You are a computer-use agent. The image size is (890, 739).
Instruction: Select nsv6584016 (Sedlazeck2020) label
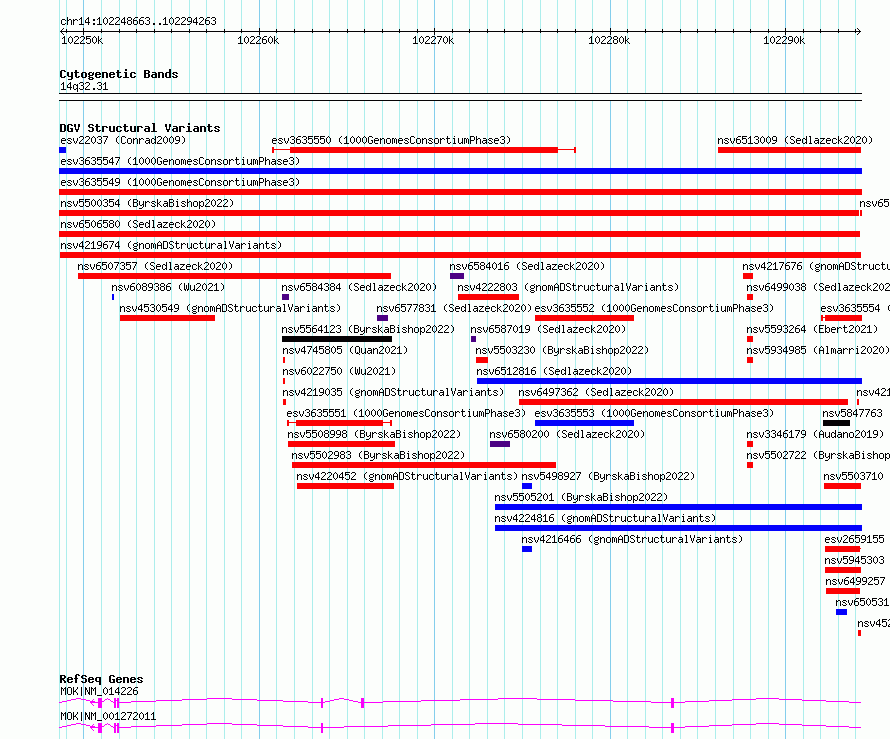coord(527,266)
